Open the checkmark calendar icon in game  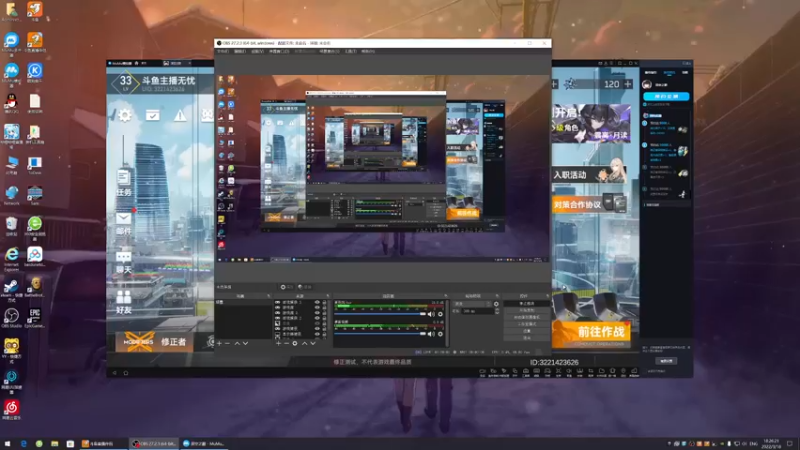152,115
